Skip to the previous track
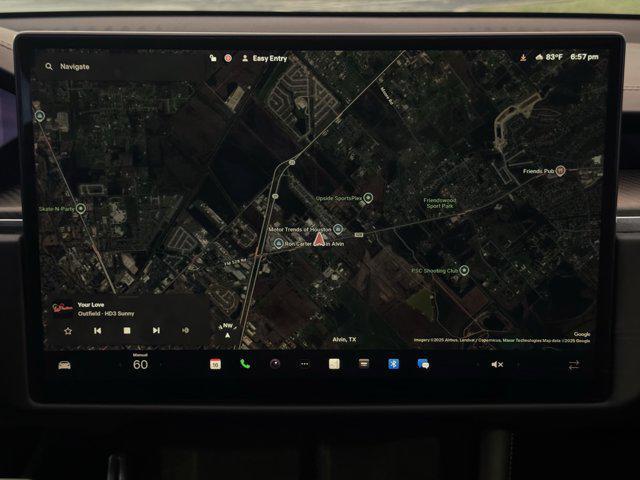The height and width of the screenshot is (480, 640). coord(98,330)
